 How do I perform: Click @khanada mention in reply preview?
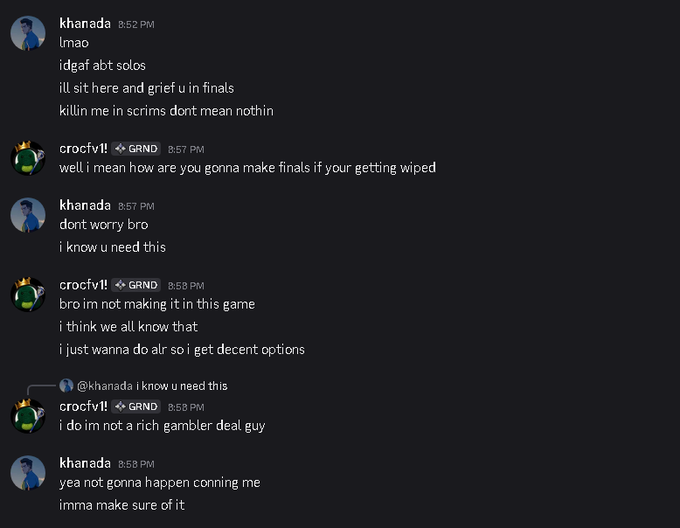(105, 386)
